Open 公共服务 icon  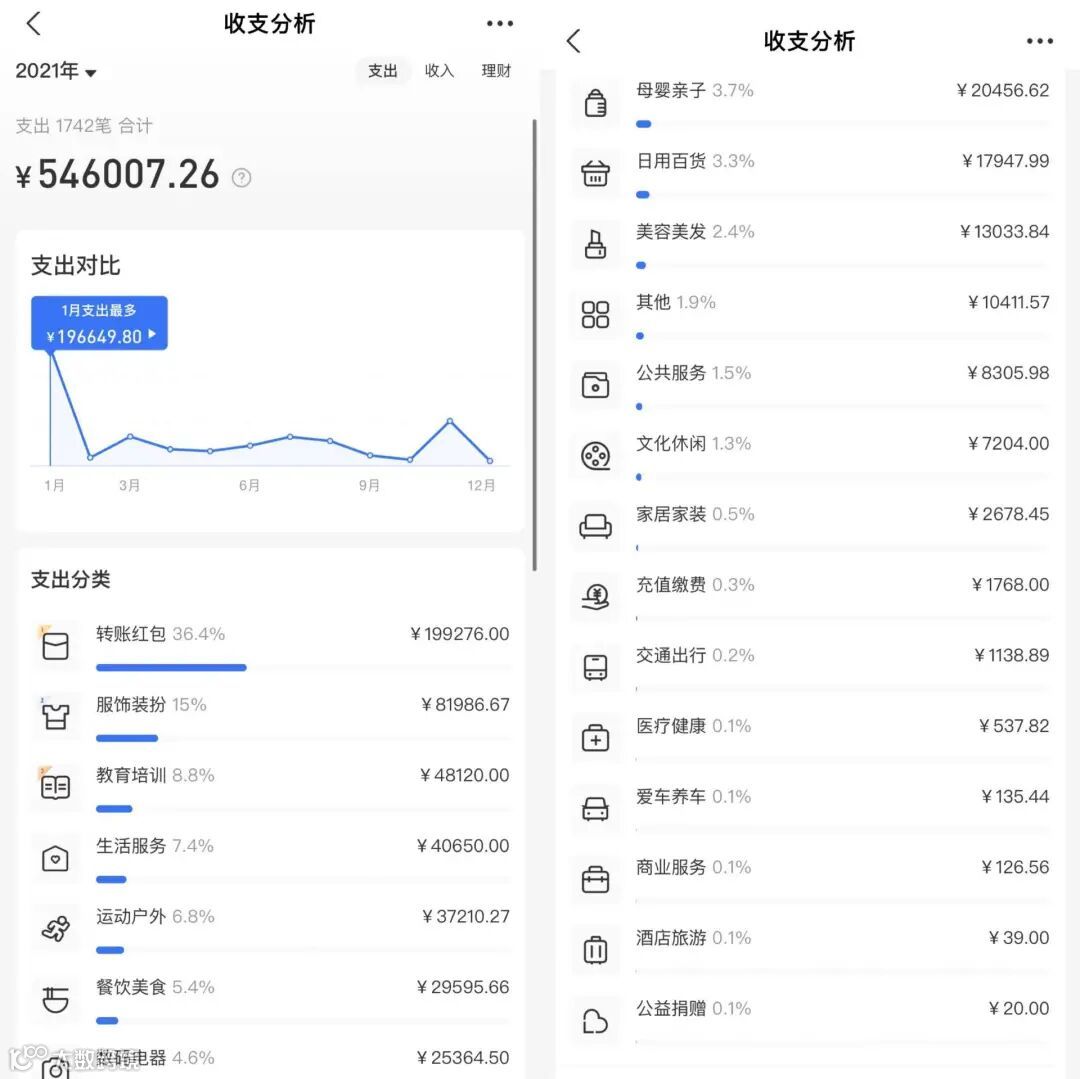click(x=595, y=385)
